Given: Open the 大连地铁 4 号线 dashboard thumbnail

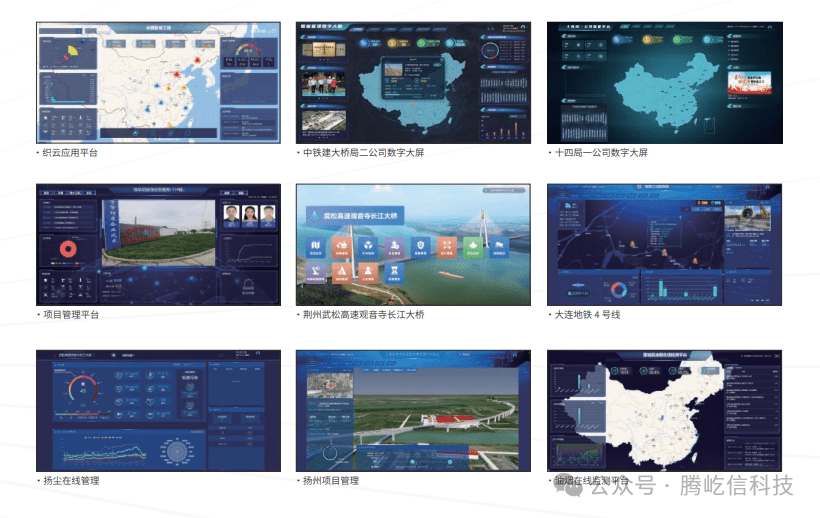Looking at the screenshot, I should 664,245.
